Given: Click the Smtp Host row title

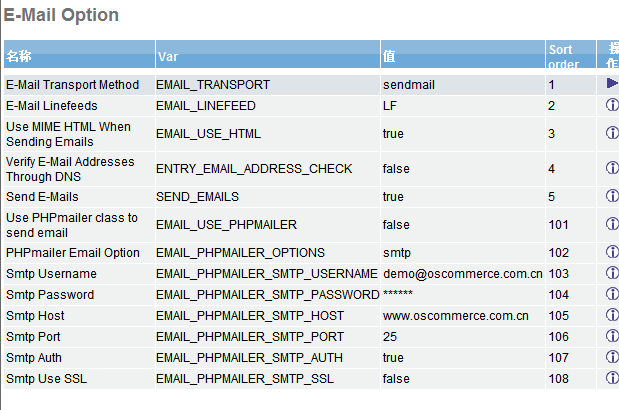Looking at the screenshot, I should pos(35,316).
